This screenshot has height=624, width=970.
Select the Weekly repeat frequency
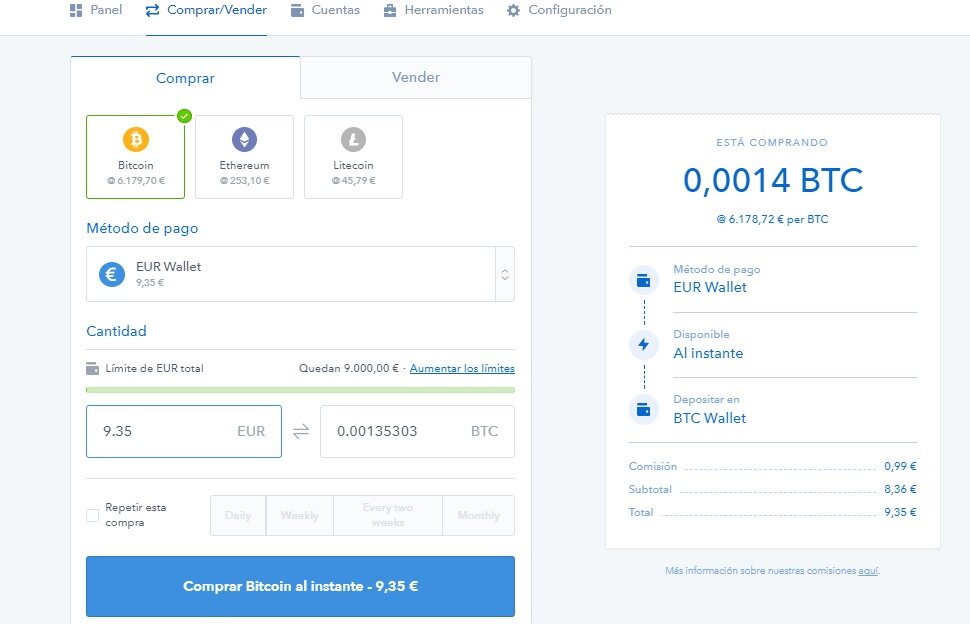(x=299, y=515)
